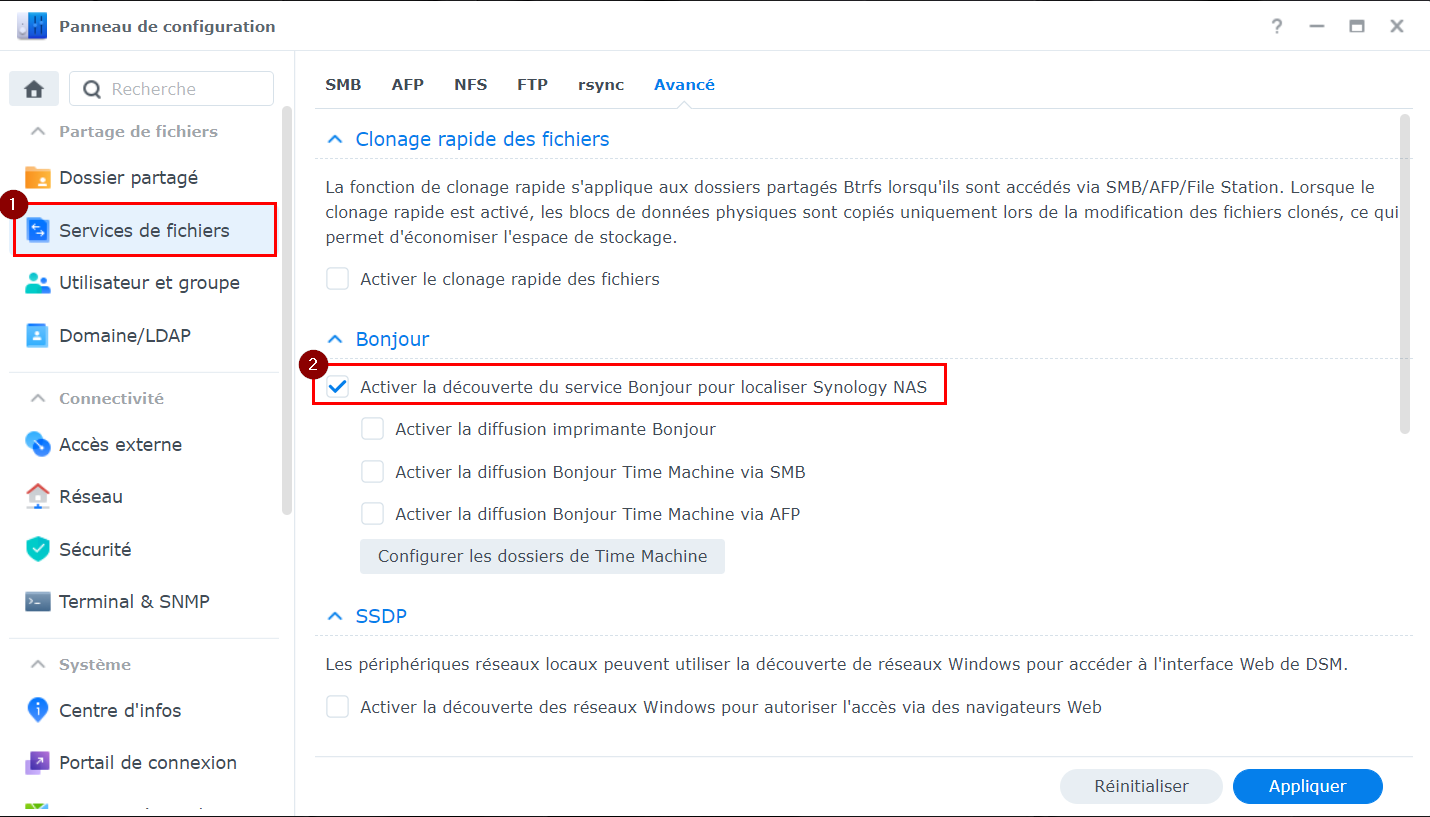This screenshot has height=817, width=1430.
Task: Click the Réinitialiser button
Action: click(x=1141, y=787)
